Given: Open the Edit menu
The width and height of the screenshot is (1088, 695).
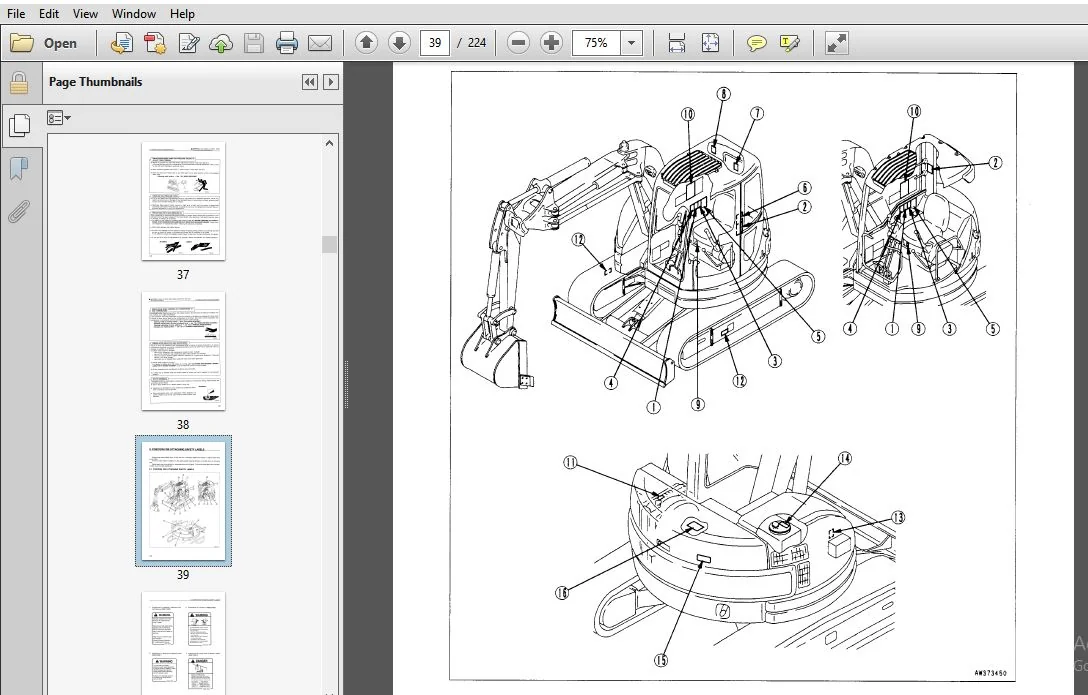Looking at the screenshot, I should (x=49, y=13).
